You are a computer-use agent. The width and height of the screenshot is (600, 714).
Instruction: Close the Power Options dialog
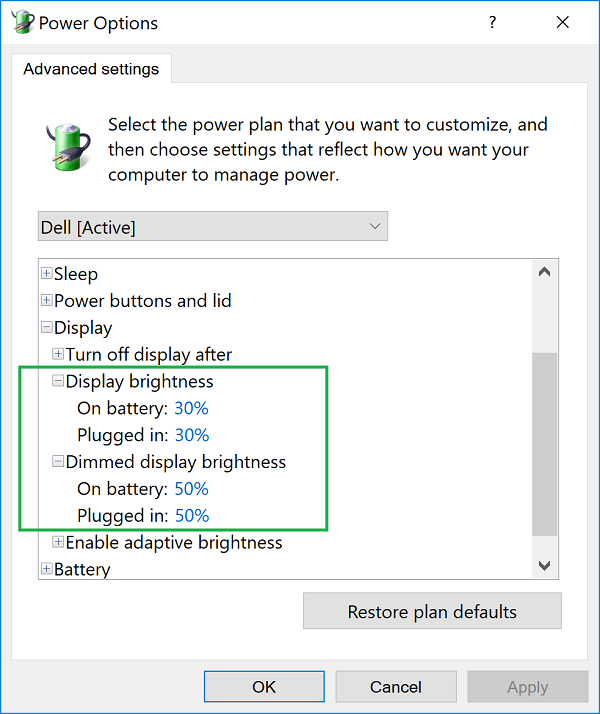[x=563, y=23]
